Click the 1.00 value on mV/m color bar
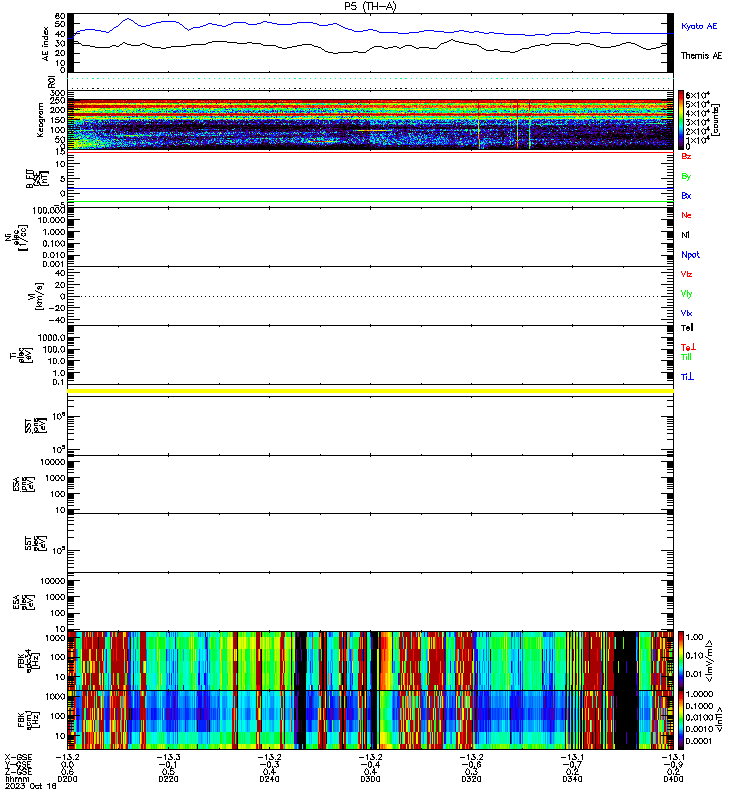Image resolution: width=750 pixels, height=800 pixels. click(x=694, y=637)
